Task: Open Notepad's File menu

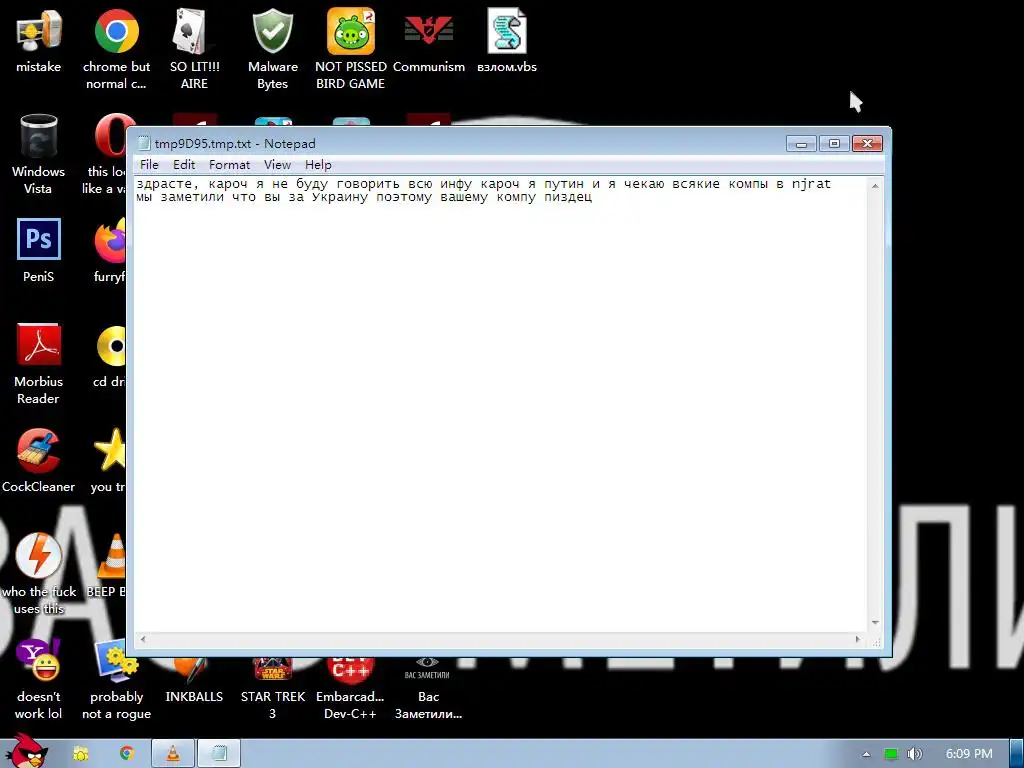Action: pos(149,165)
